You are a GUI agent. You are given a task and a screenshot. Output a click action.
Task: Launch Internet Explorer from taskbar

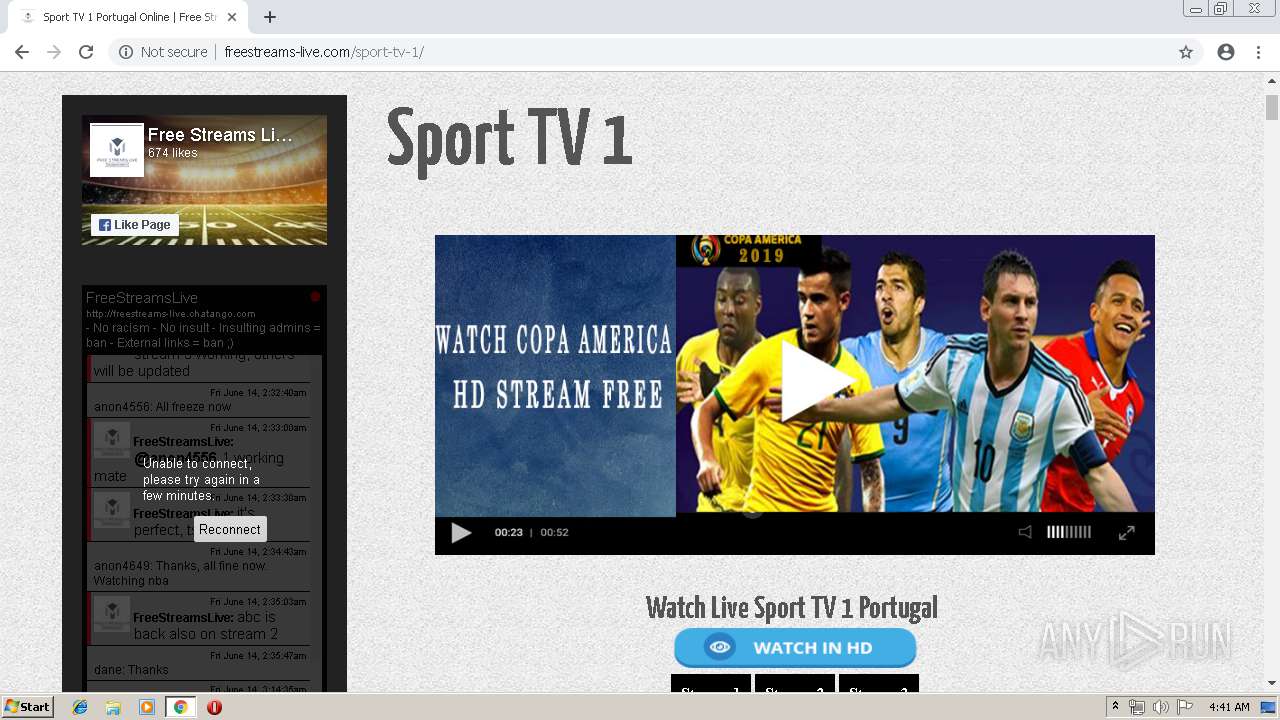point(80,707)
